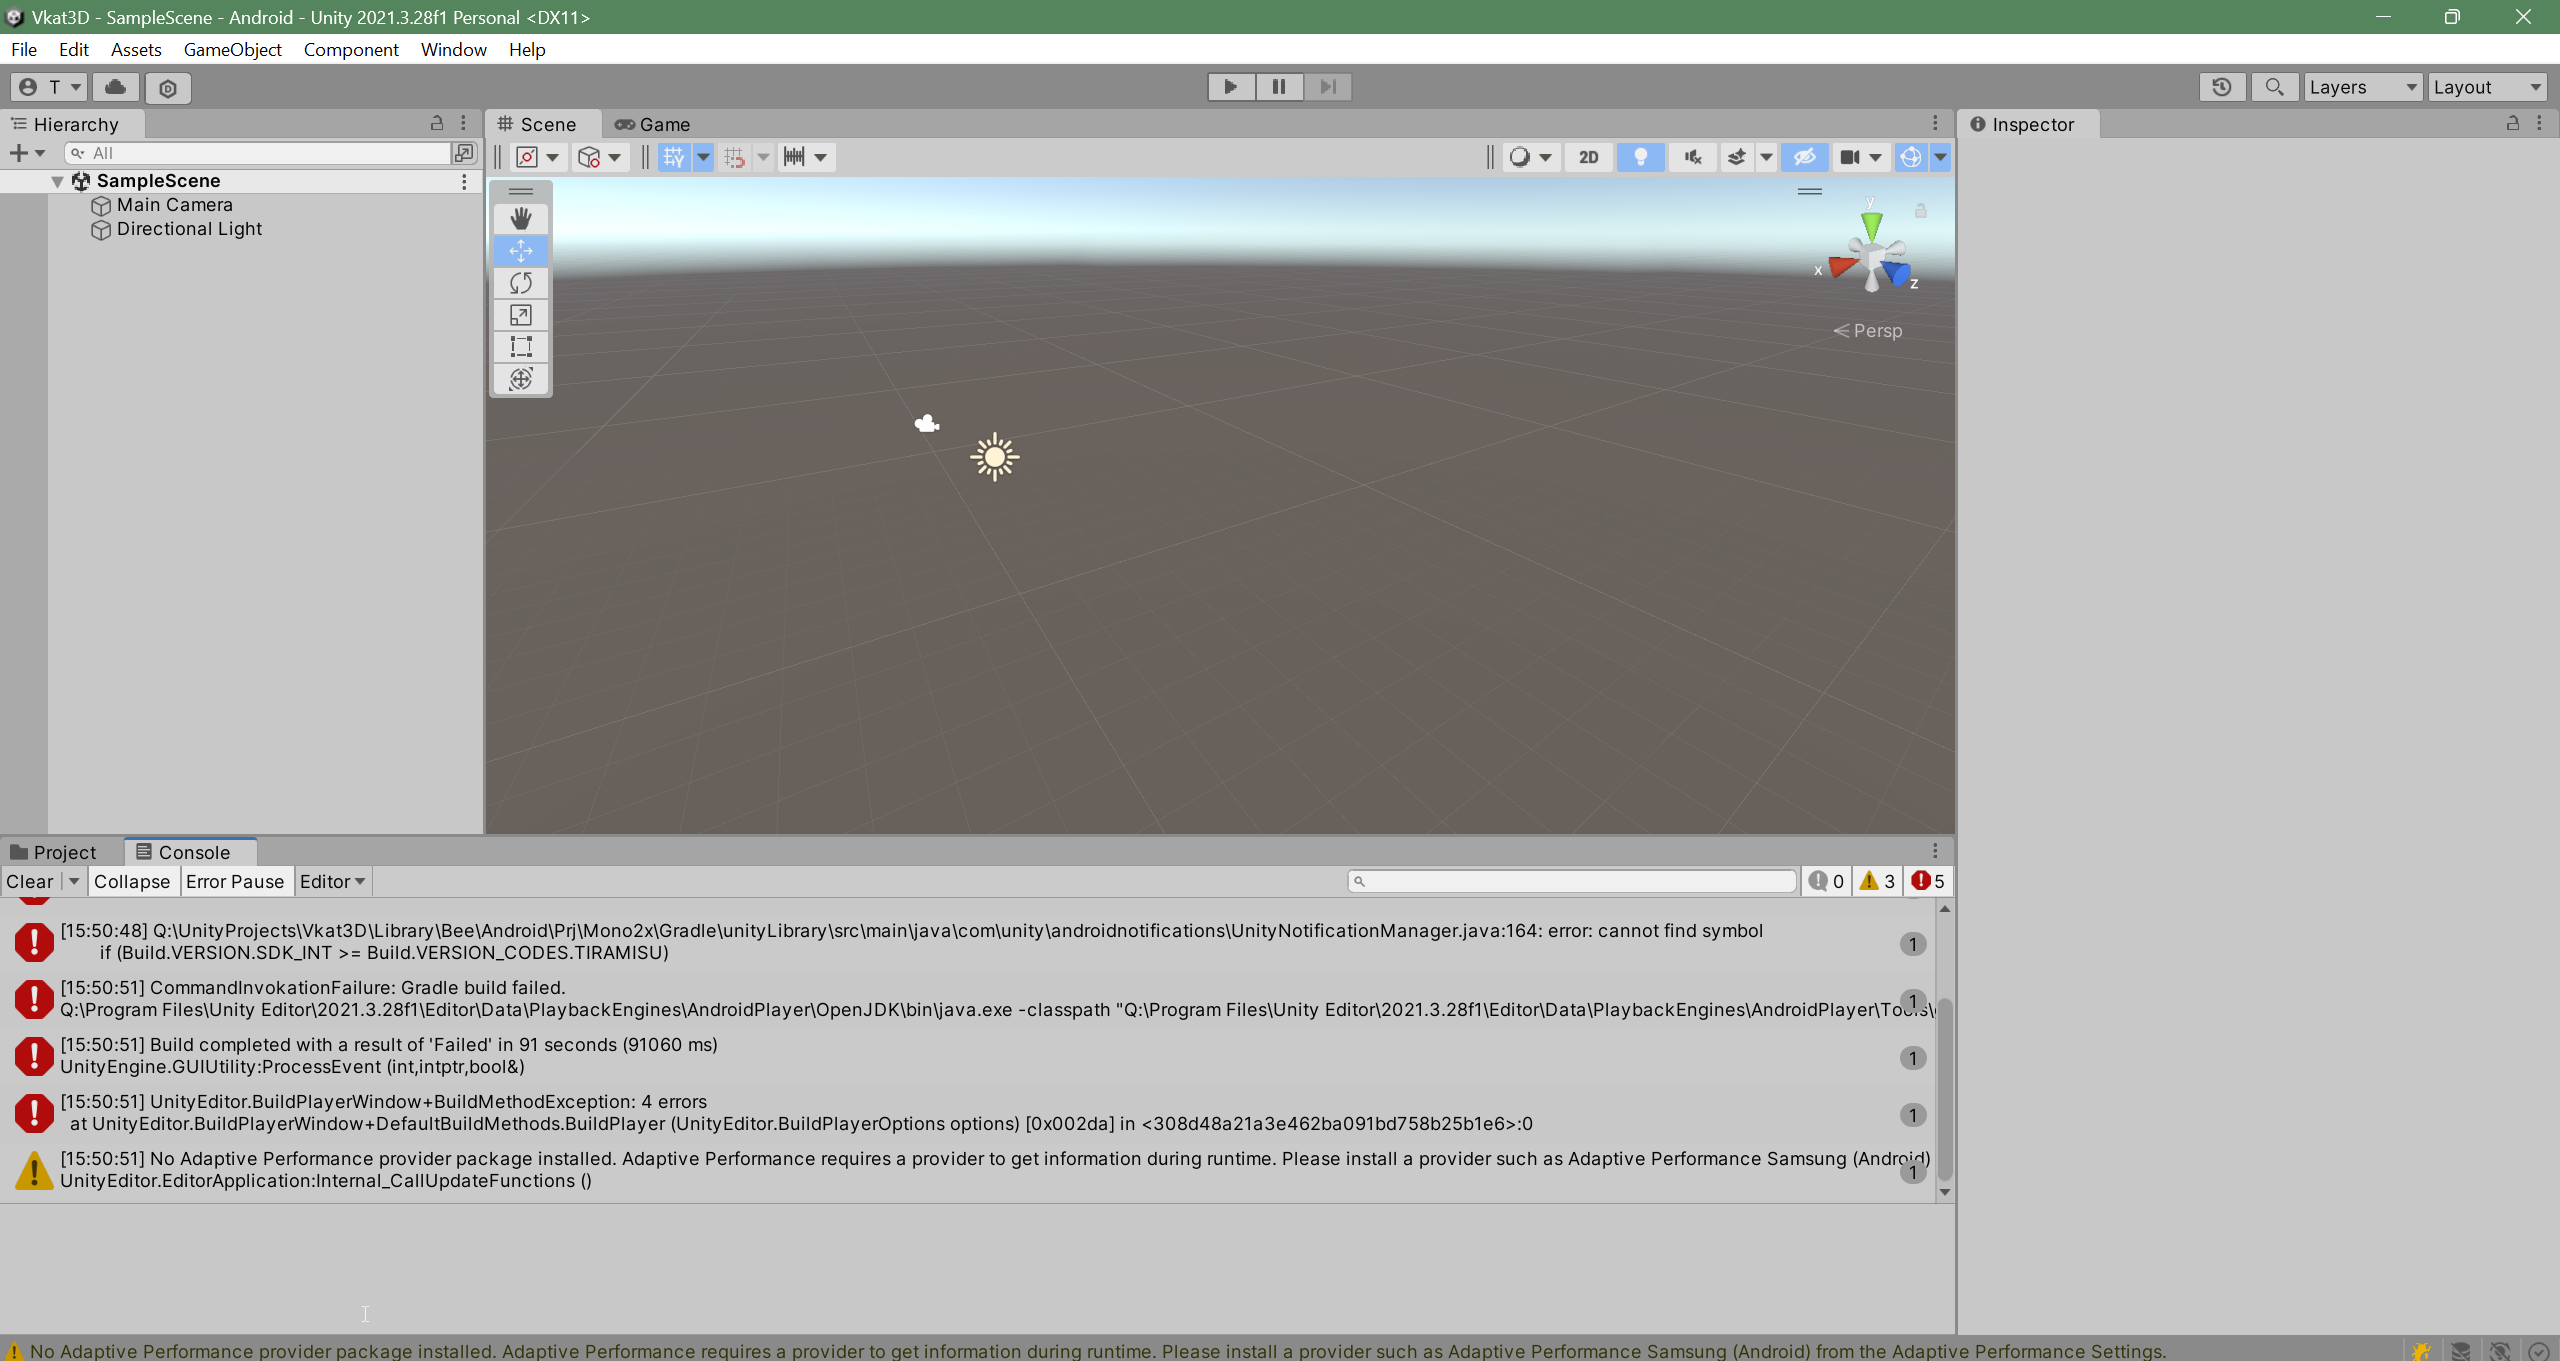The image size is (2560, 1361).
Task: Open scene camera settings dropdown
Action: (1861, 157)
